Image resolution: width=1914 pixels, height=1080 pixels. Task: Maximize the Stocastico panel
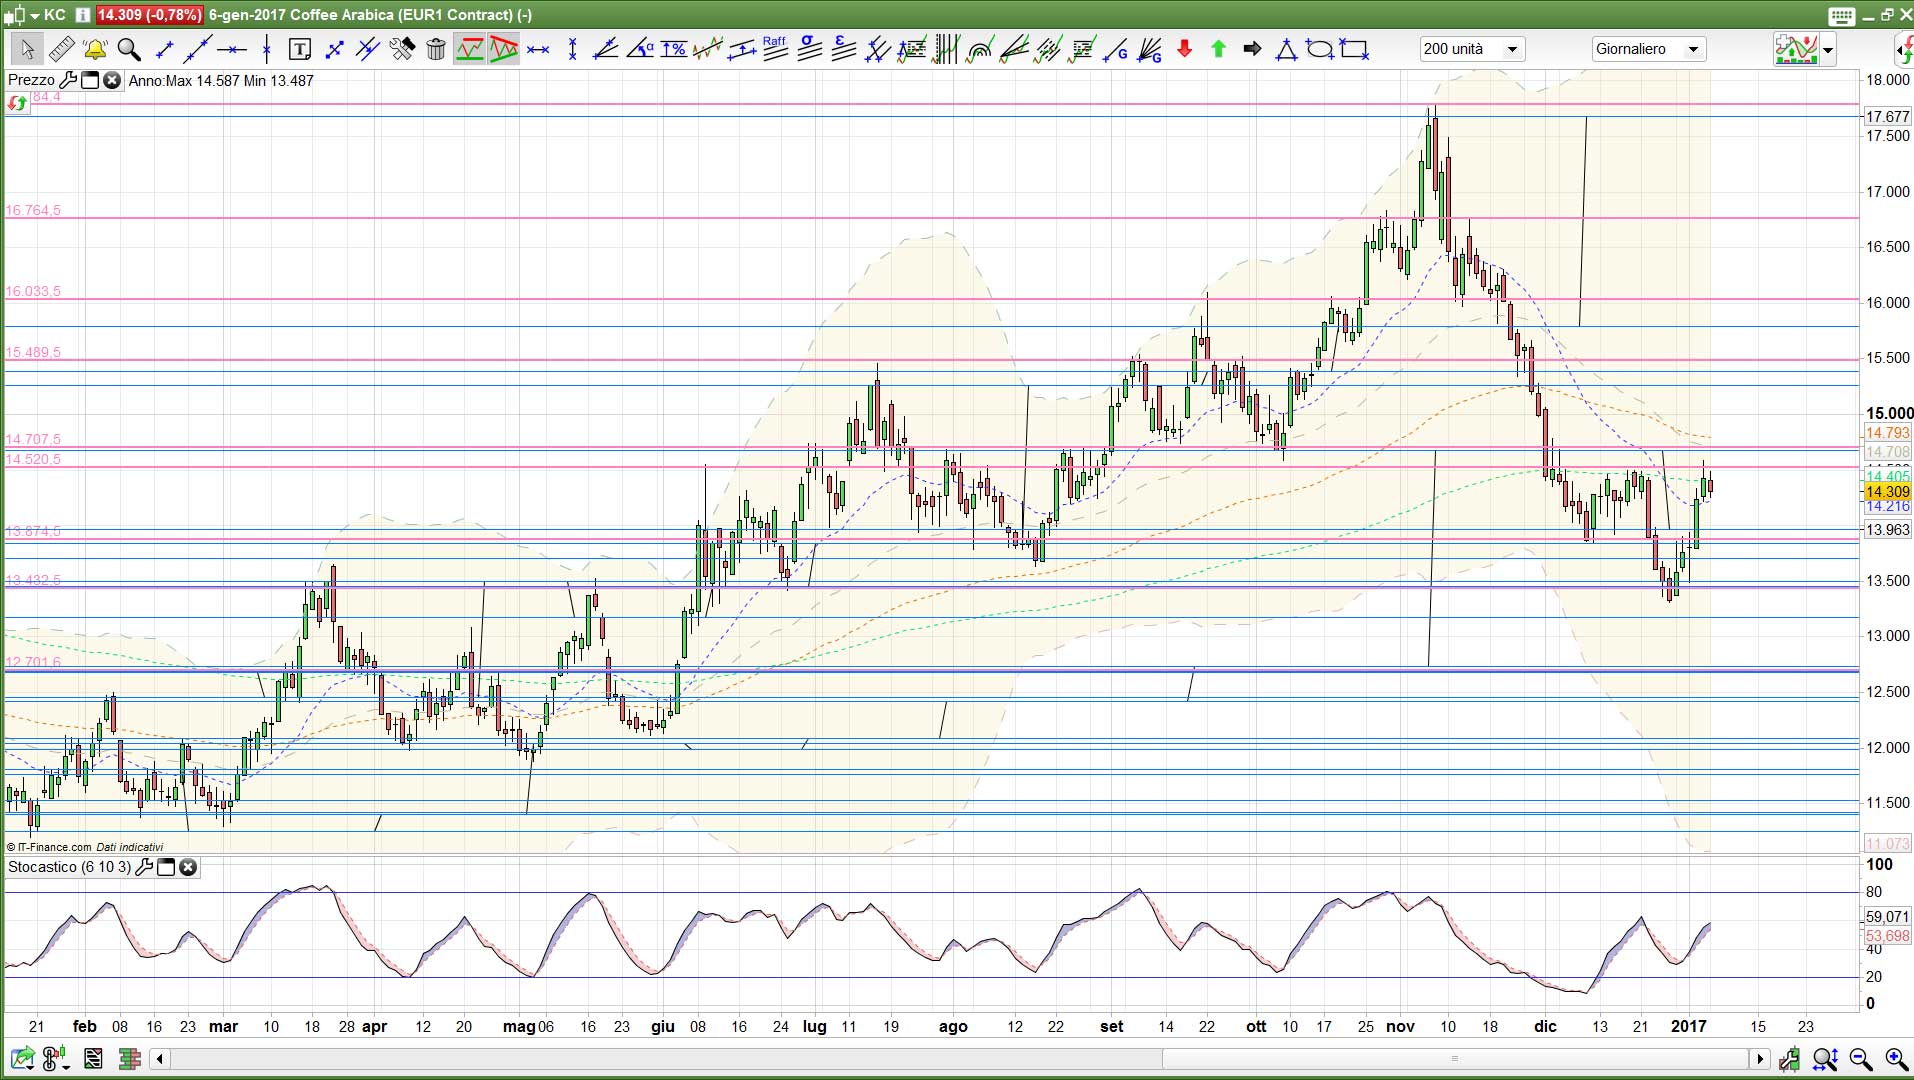[166, 867]
